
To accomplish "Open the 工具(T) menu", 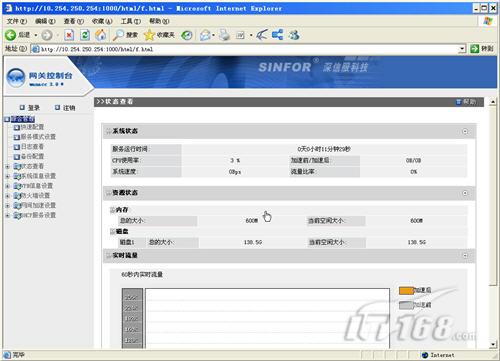I will pos(130,21).
